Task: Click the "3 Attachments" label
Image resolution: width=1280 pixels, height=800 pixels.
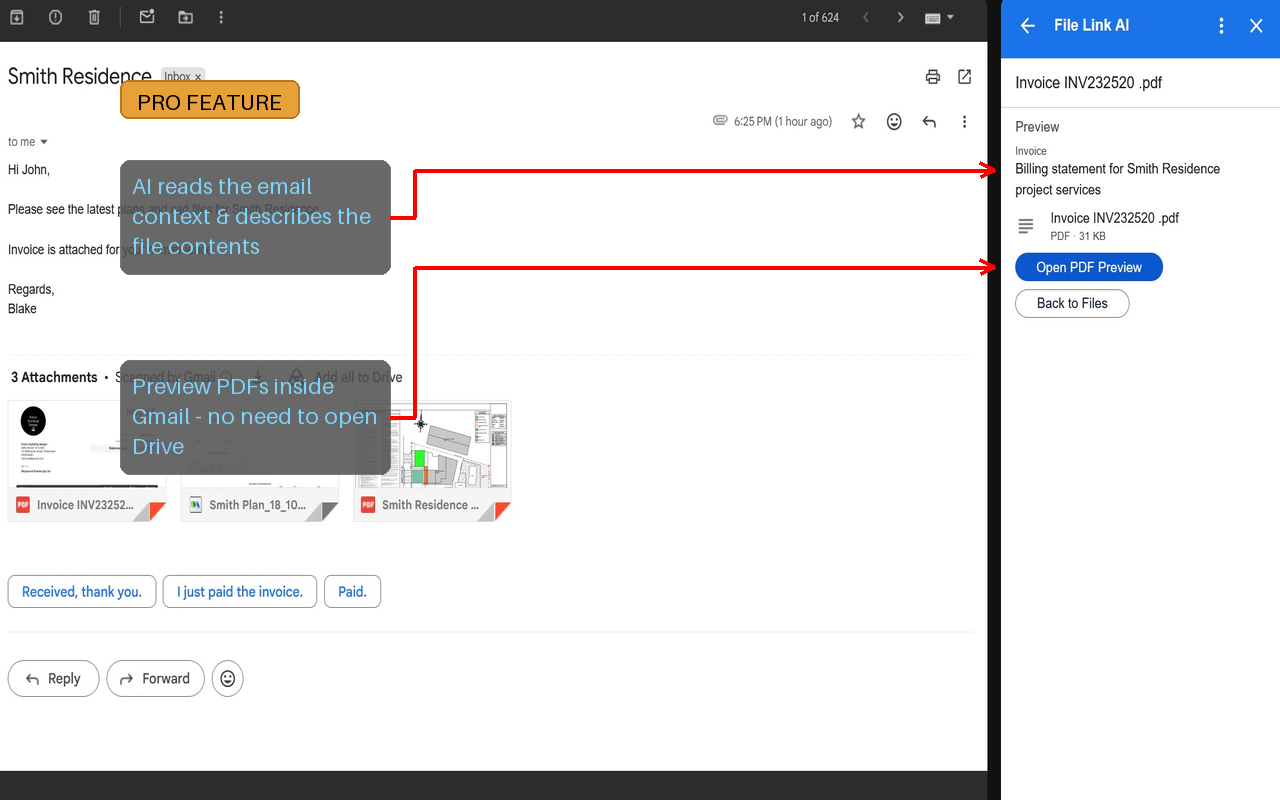Action: pos(54,377)
